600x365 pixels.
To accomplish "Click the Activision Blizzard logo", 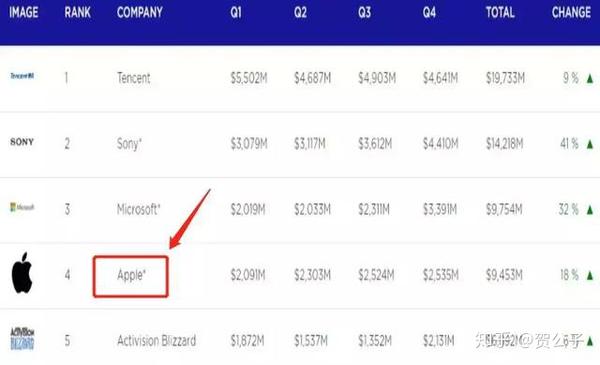I will (x=22, y=339).
